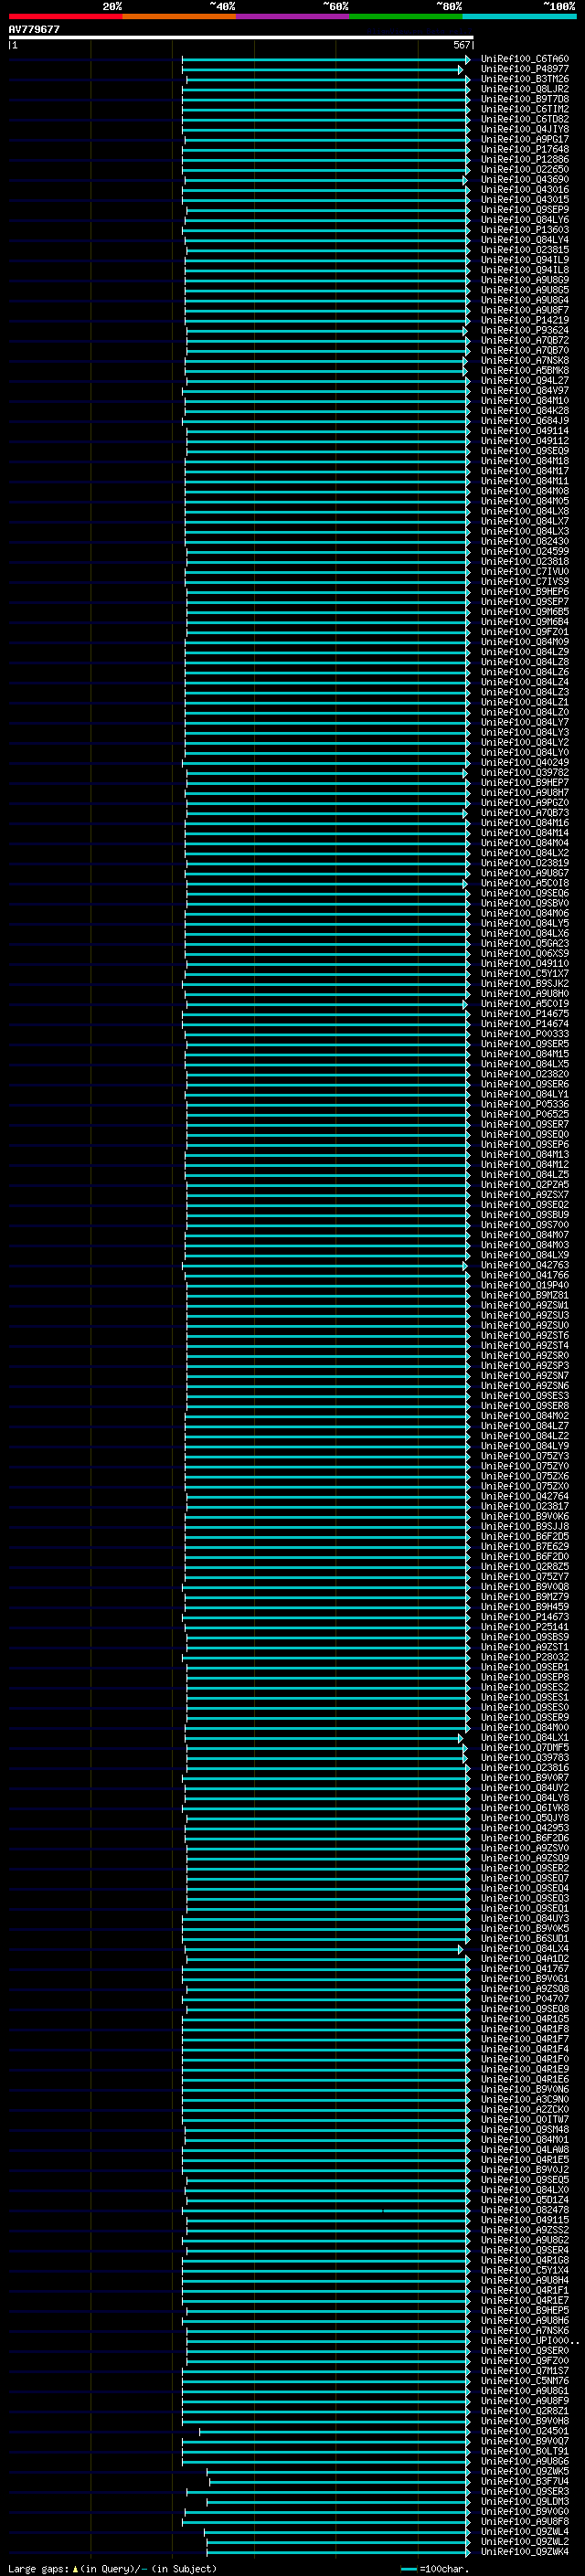Select the UniRef100_B9MZ81 label
Screen dimensions: 585x2576
click(524, 1295)
